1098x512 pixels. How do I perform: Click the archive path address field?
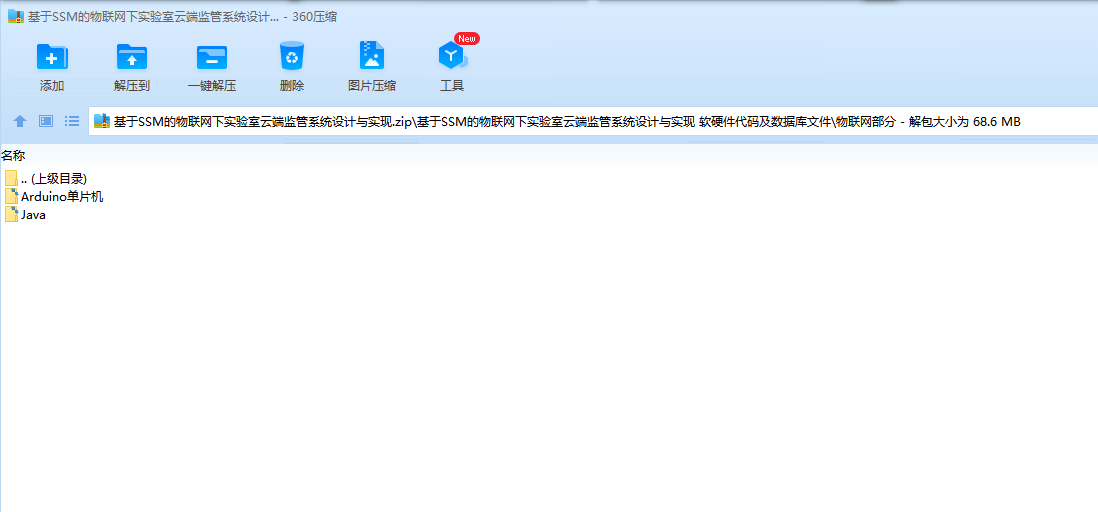point(593,121)
